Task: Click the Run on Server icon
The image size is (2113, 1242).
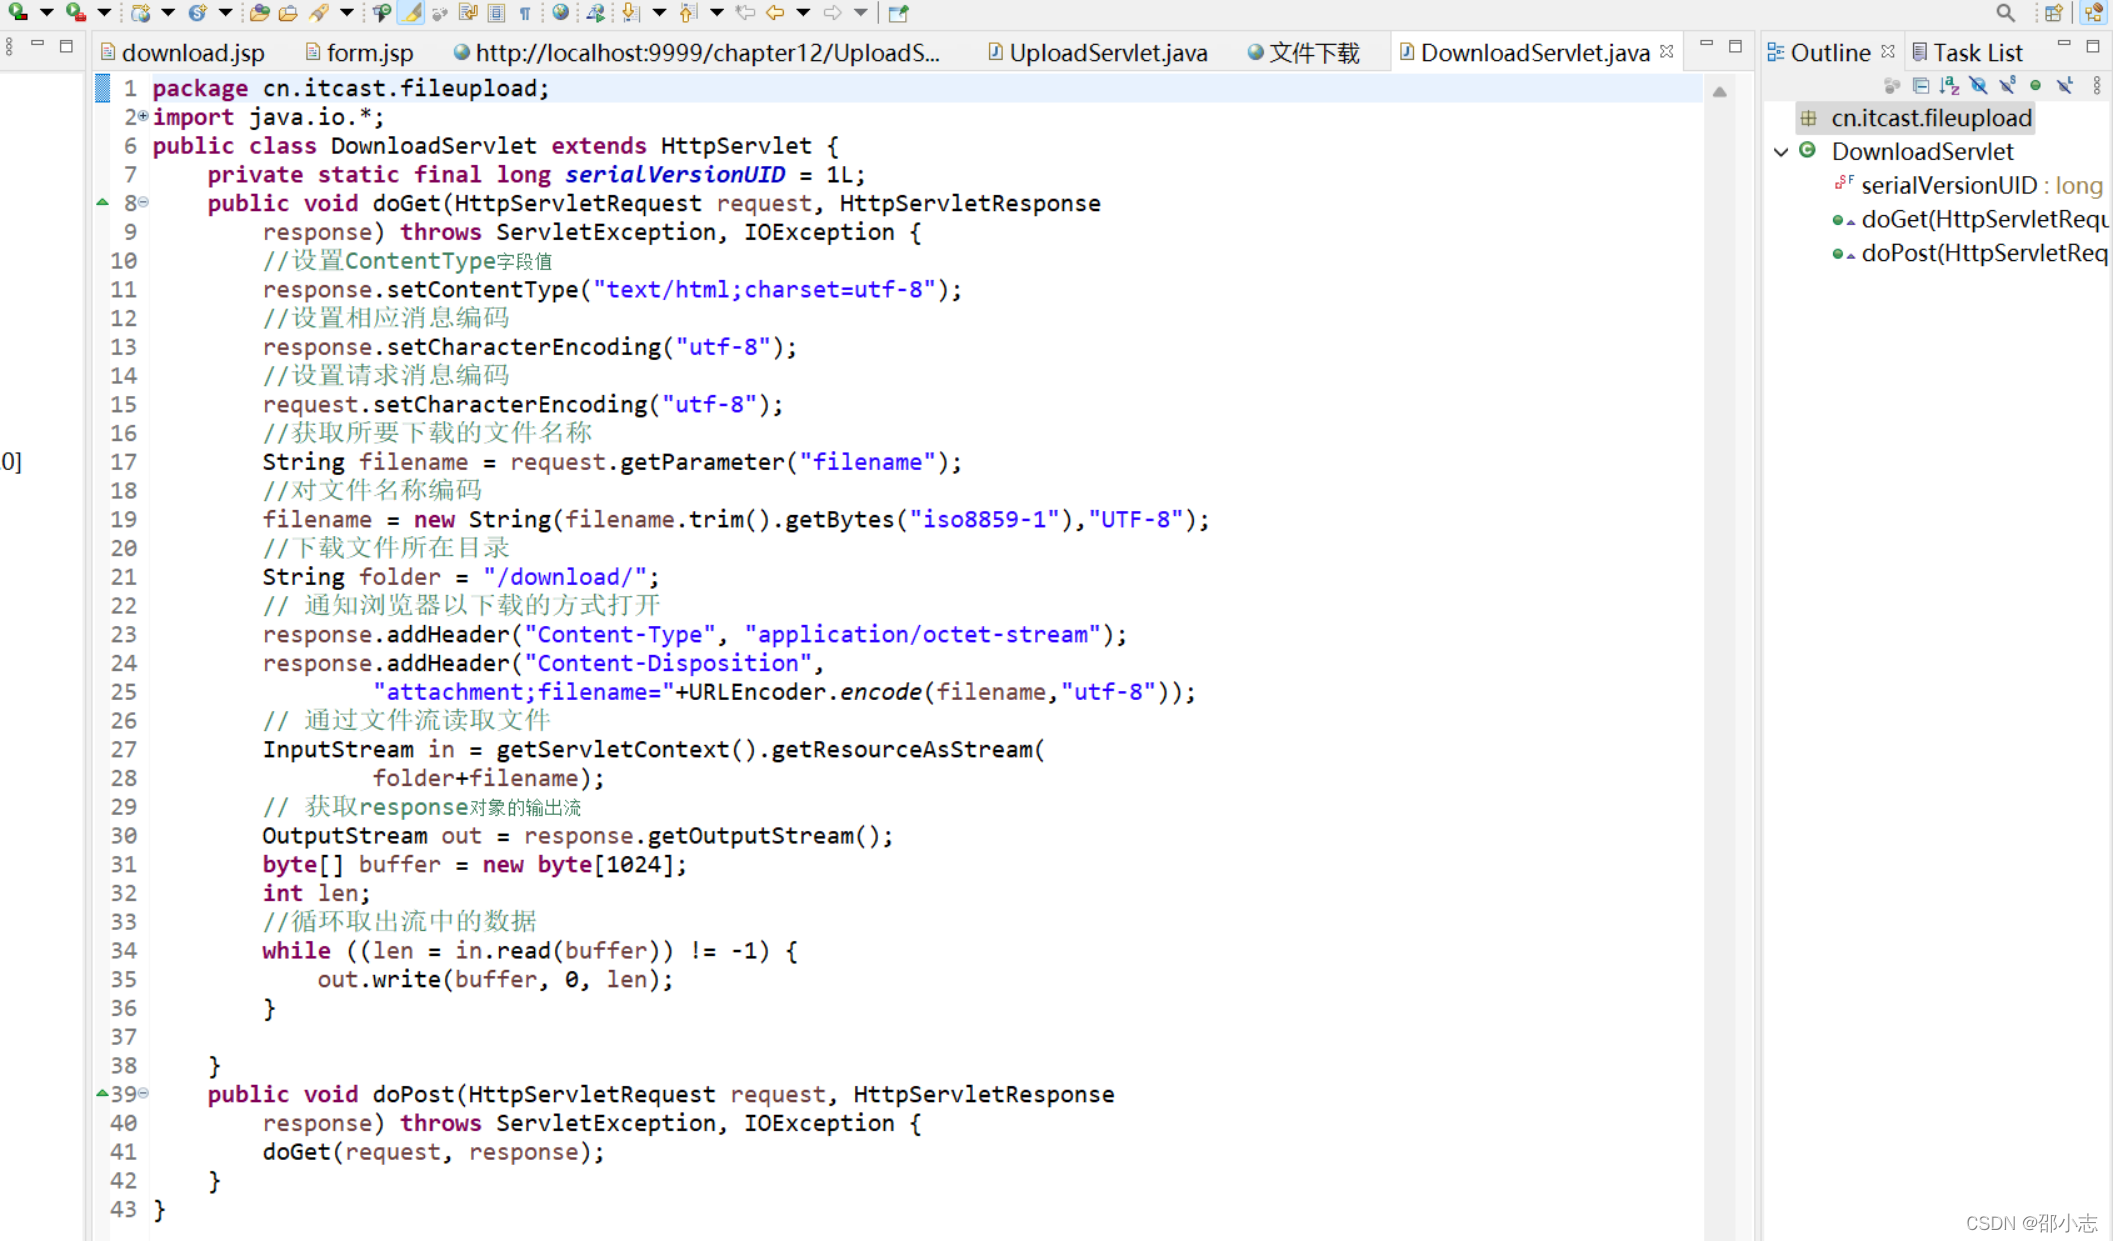Action: pyautogui.click(x=596, y=13)
